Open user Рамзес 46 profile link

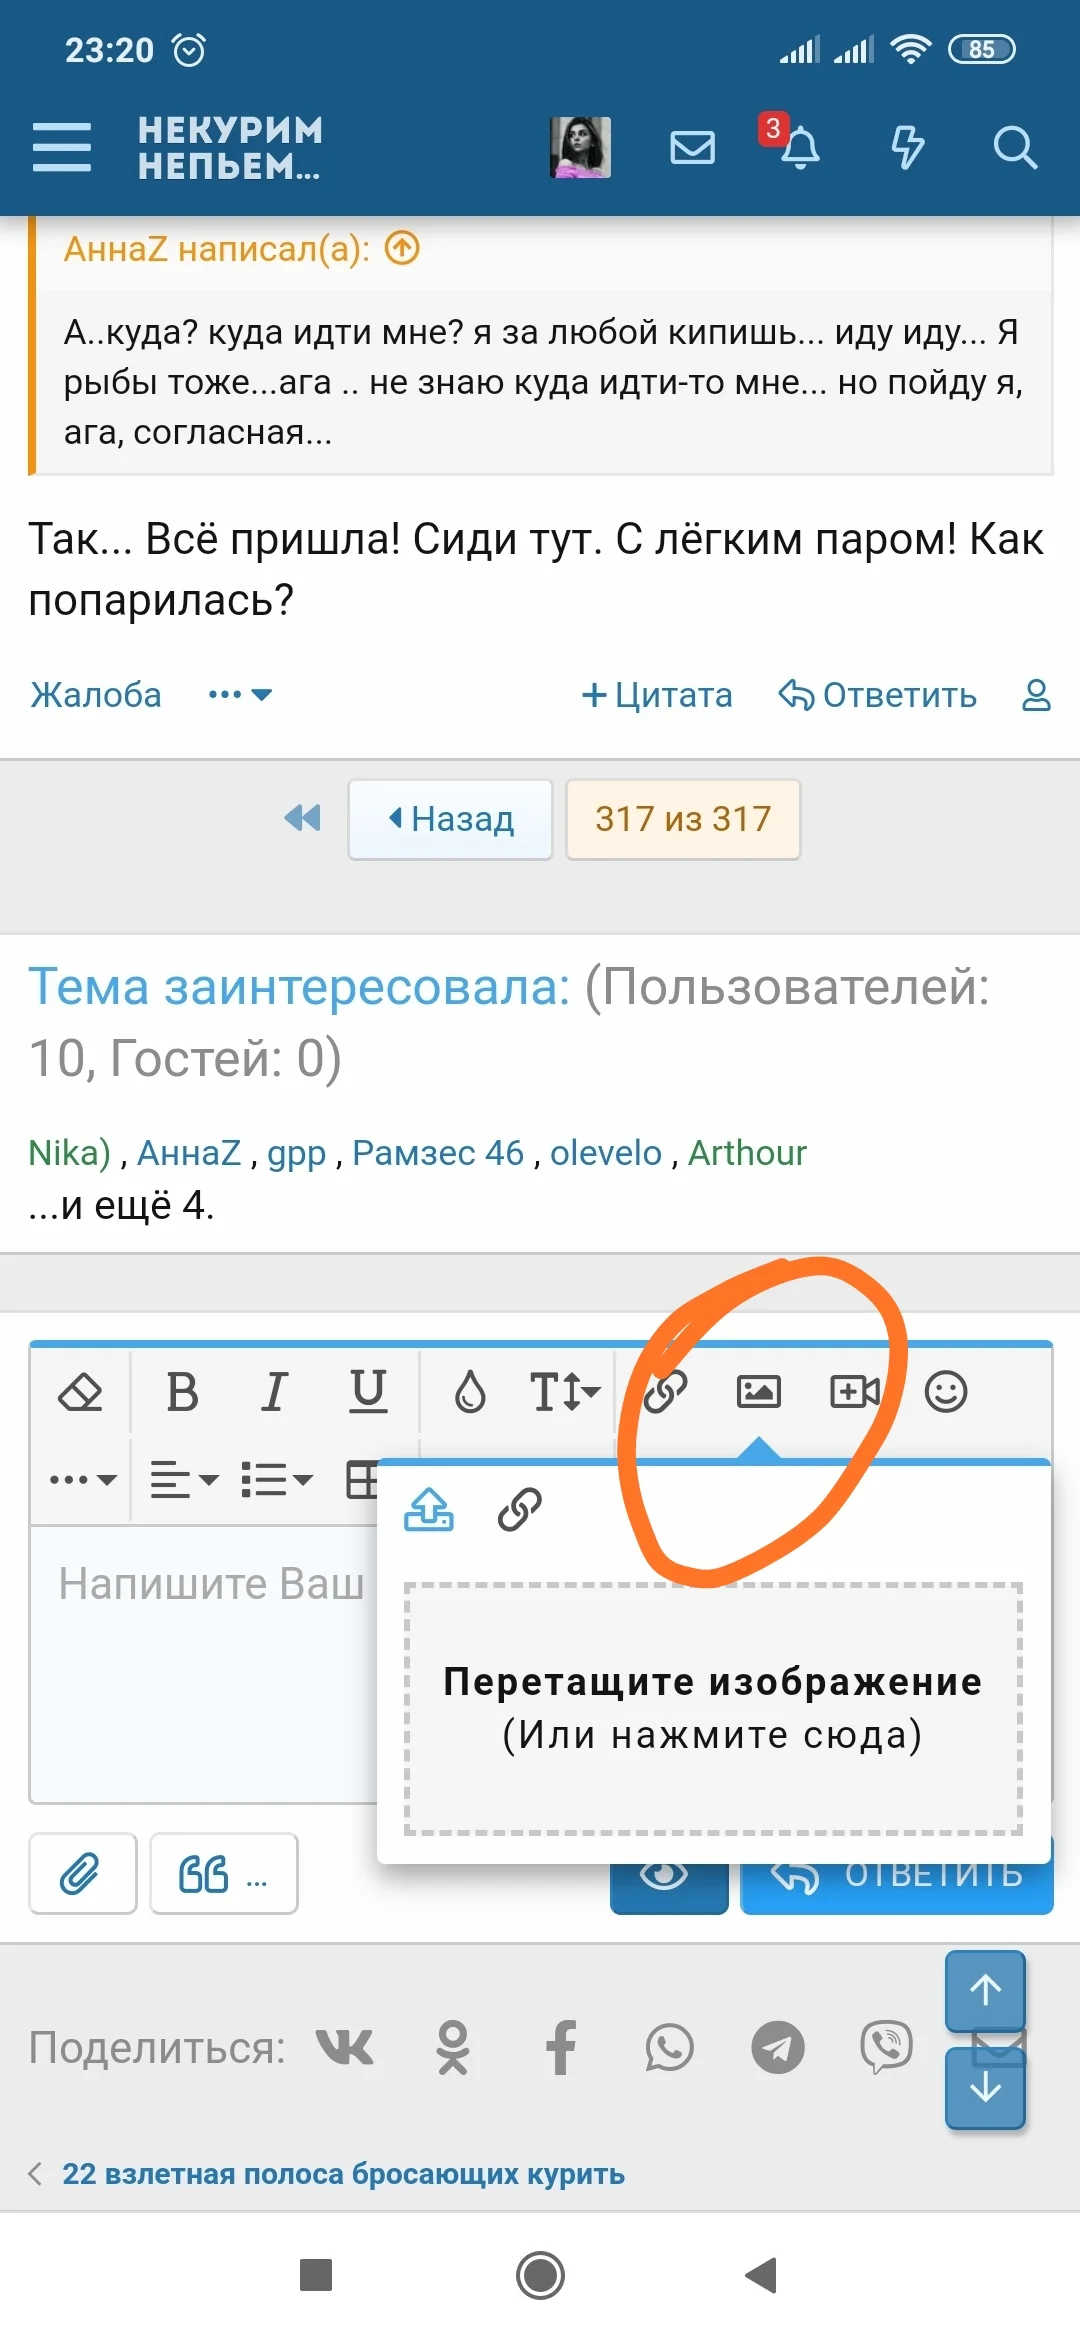pyautogui.click(x=438, y=1153)
